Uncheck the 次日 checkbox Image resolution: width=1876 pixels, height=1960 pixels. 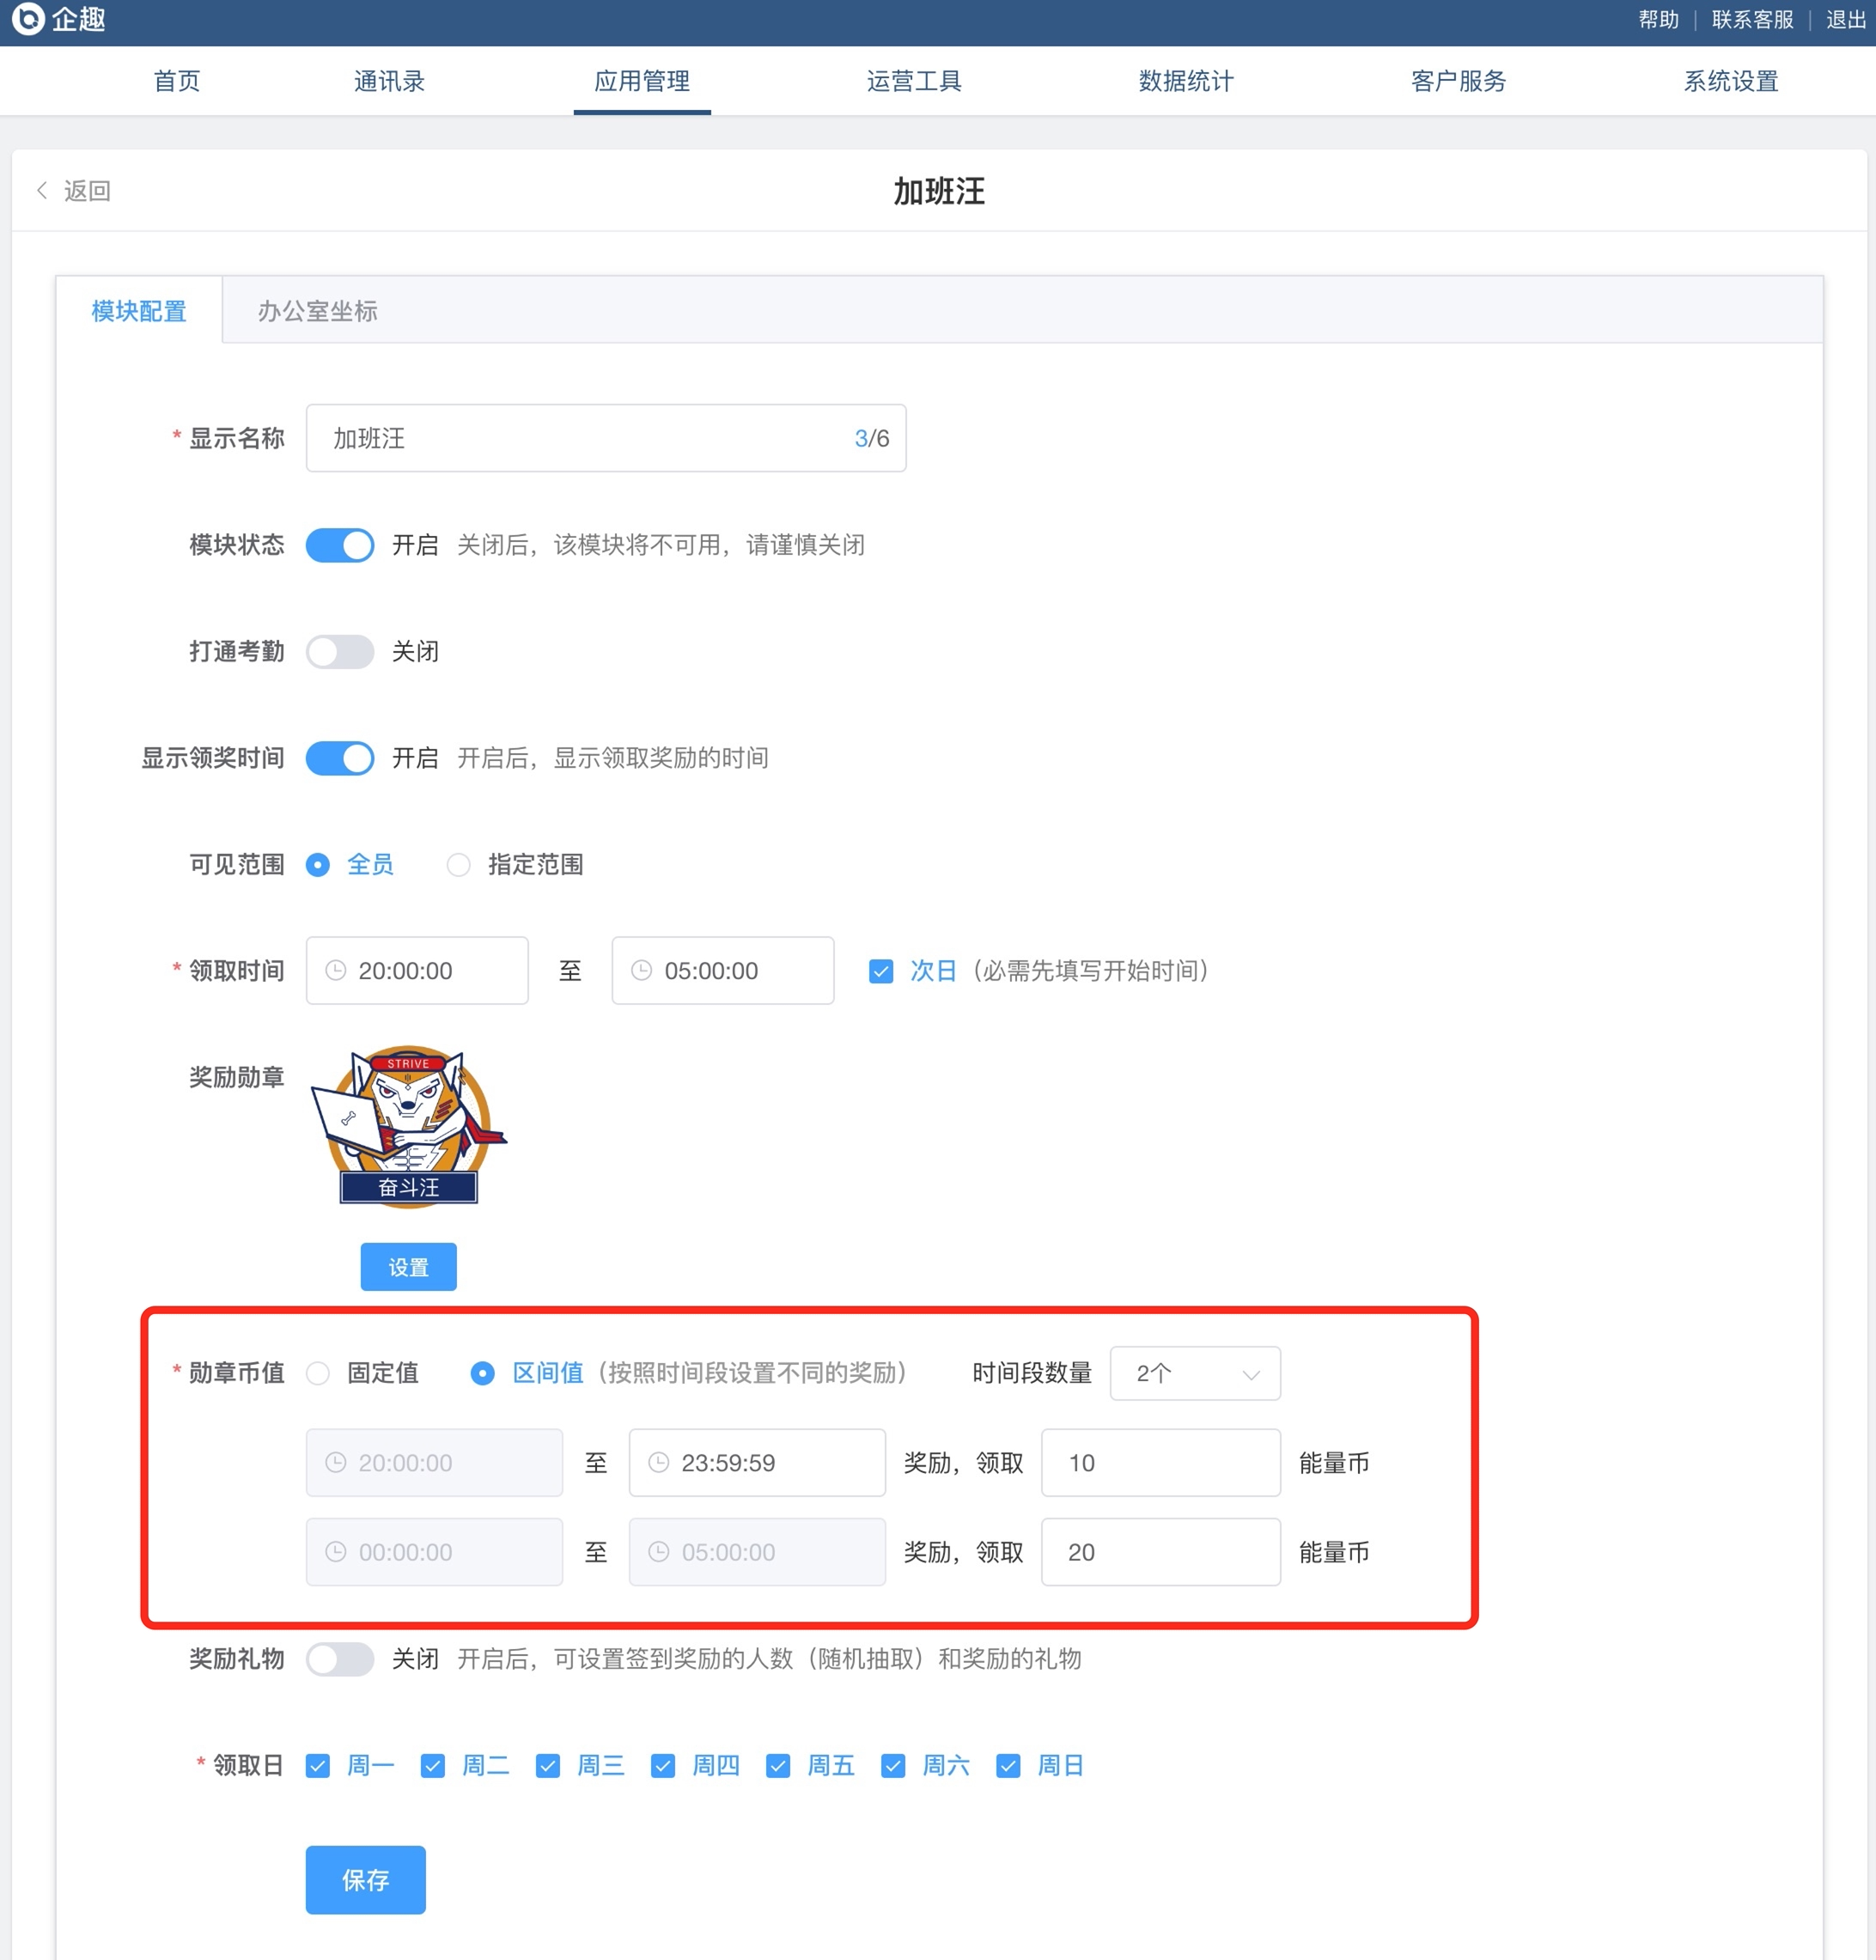click(x=881, y=971)
